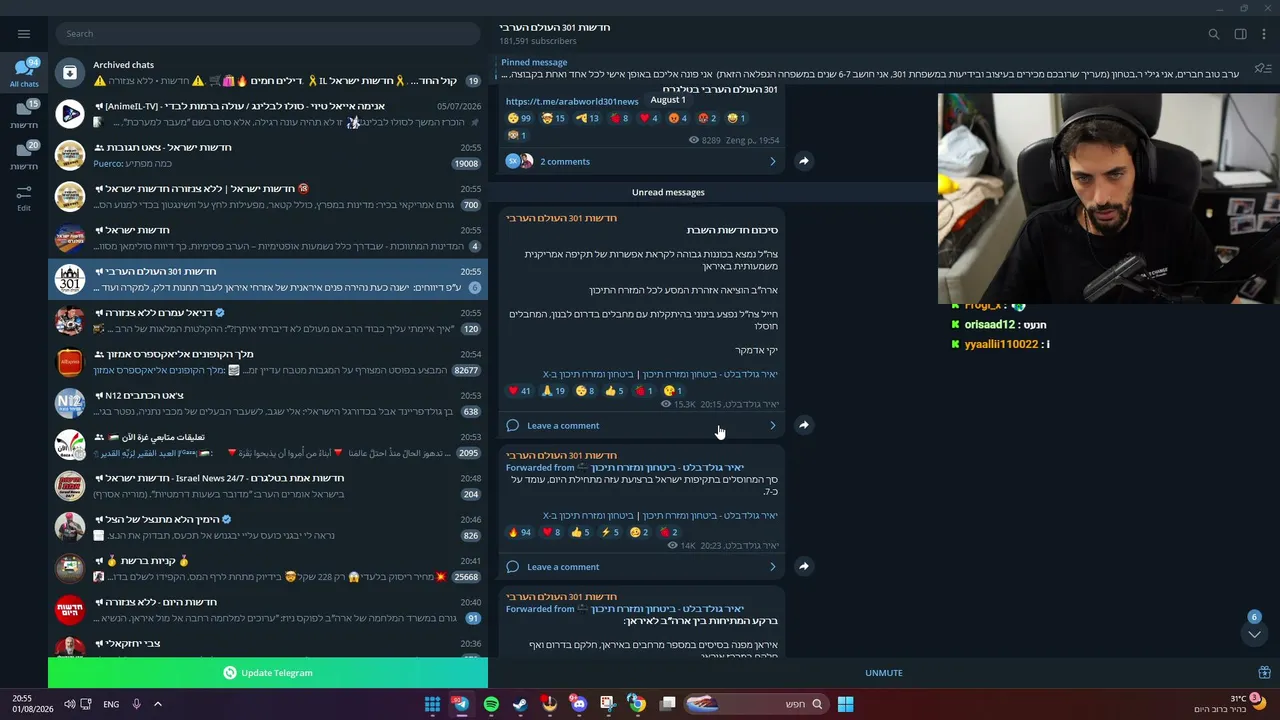This screenshot has height=720, width=1280.
Task: Click Edit folders in the sidebar
Action: (x=24, y=196)
